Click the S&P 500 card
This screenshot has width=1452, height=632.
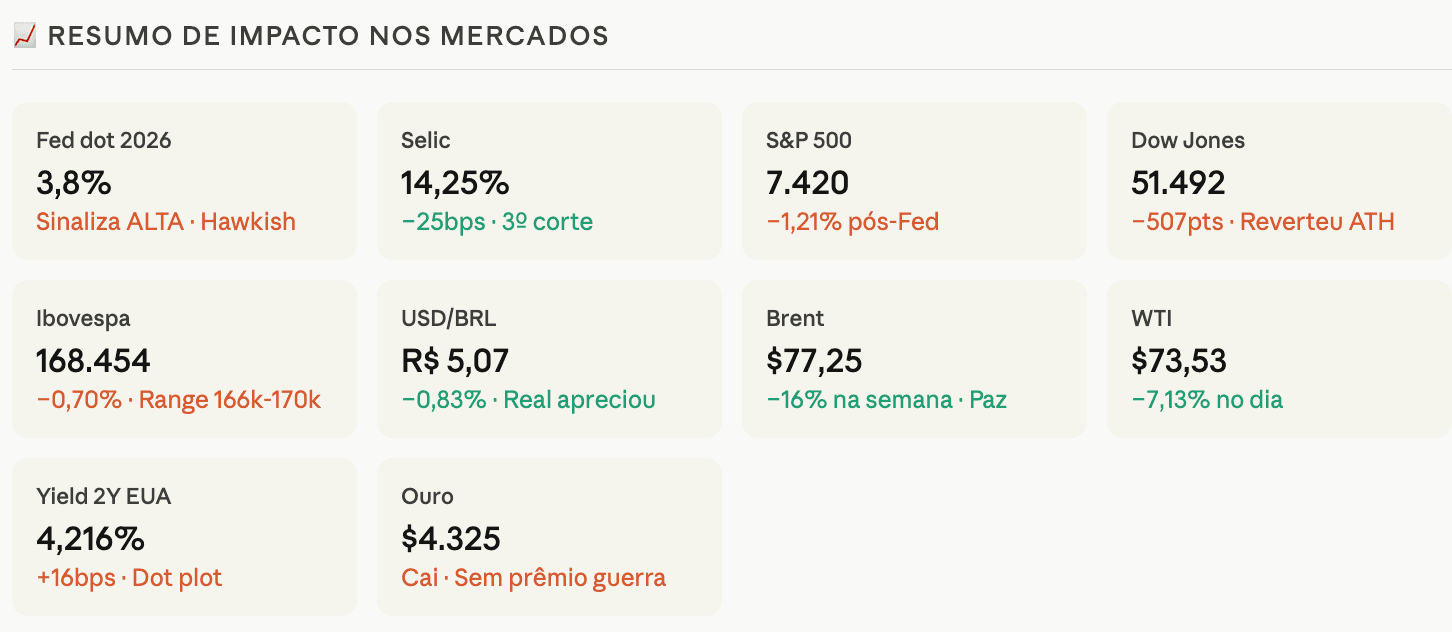click(914, 181)
